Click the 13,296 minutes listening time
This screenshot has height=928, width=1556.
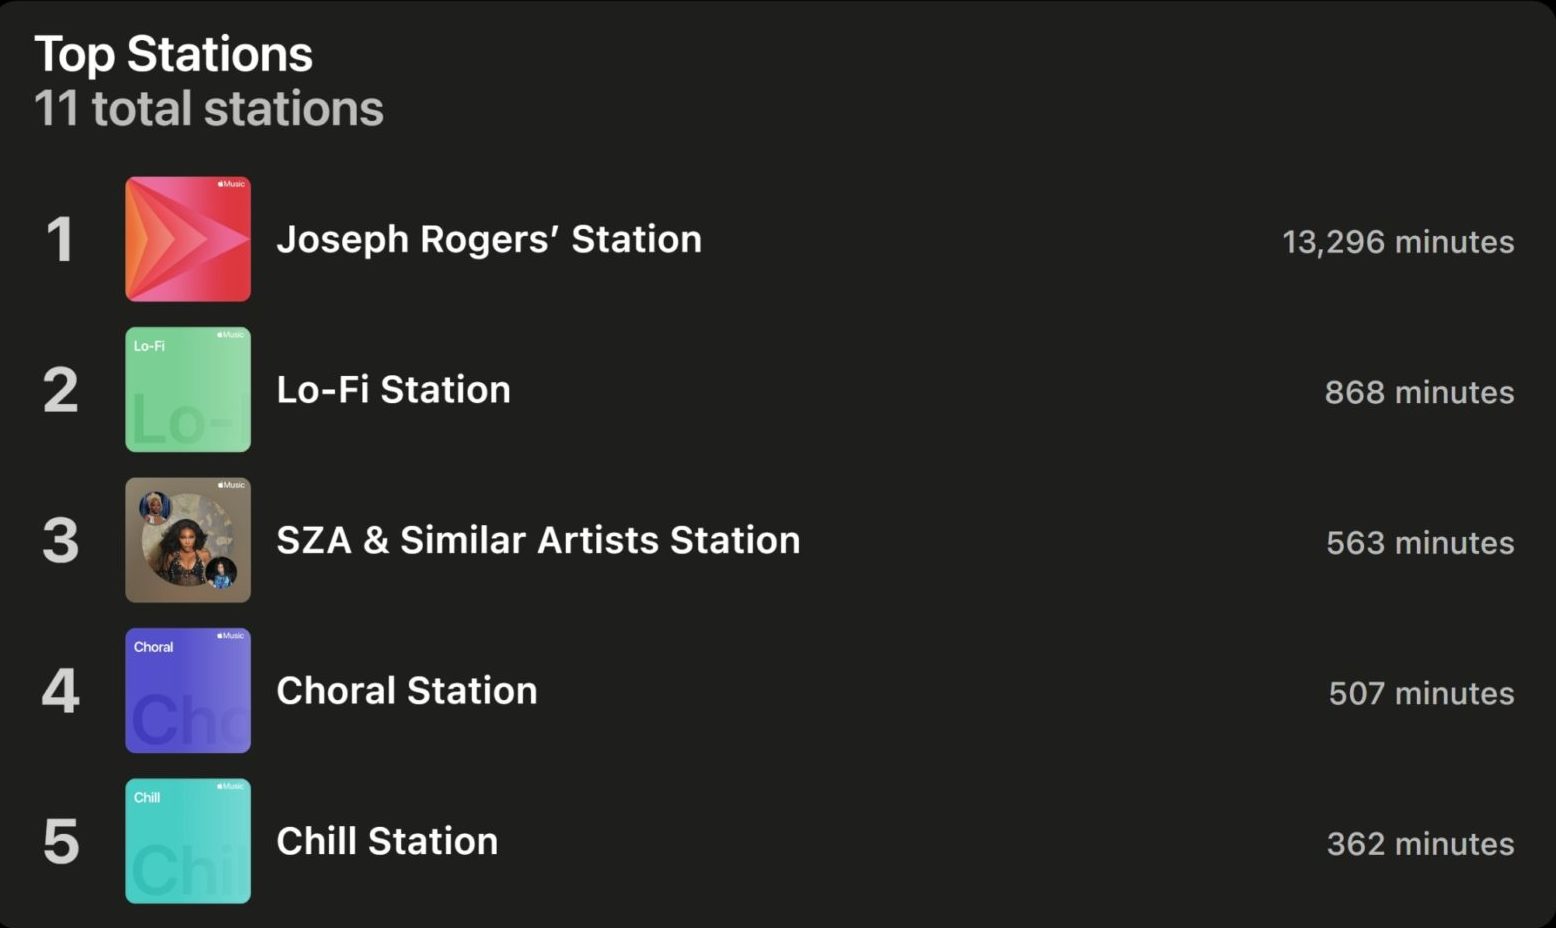coord(1397,242)
